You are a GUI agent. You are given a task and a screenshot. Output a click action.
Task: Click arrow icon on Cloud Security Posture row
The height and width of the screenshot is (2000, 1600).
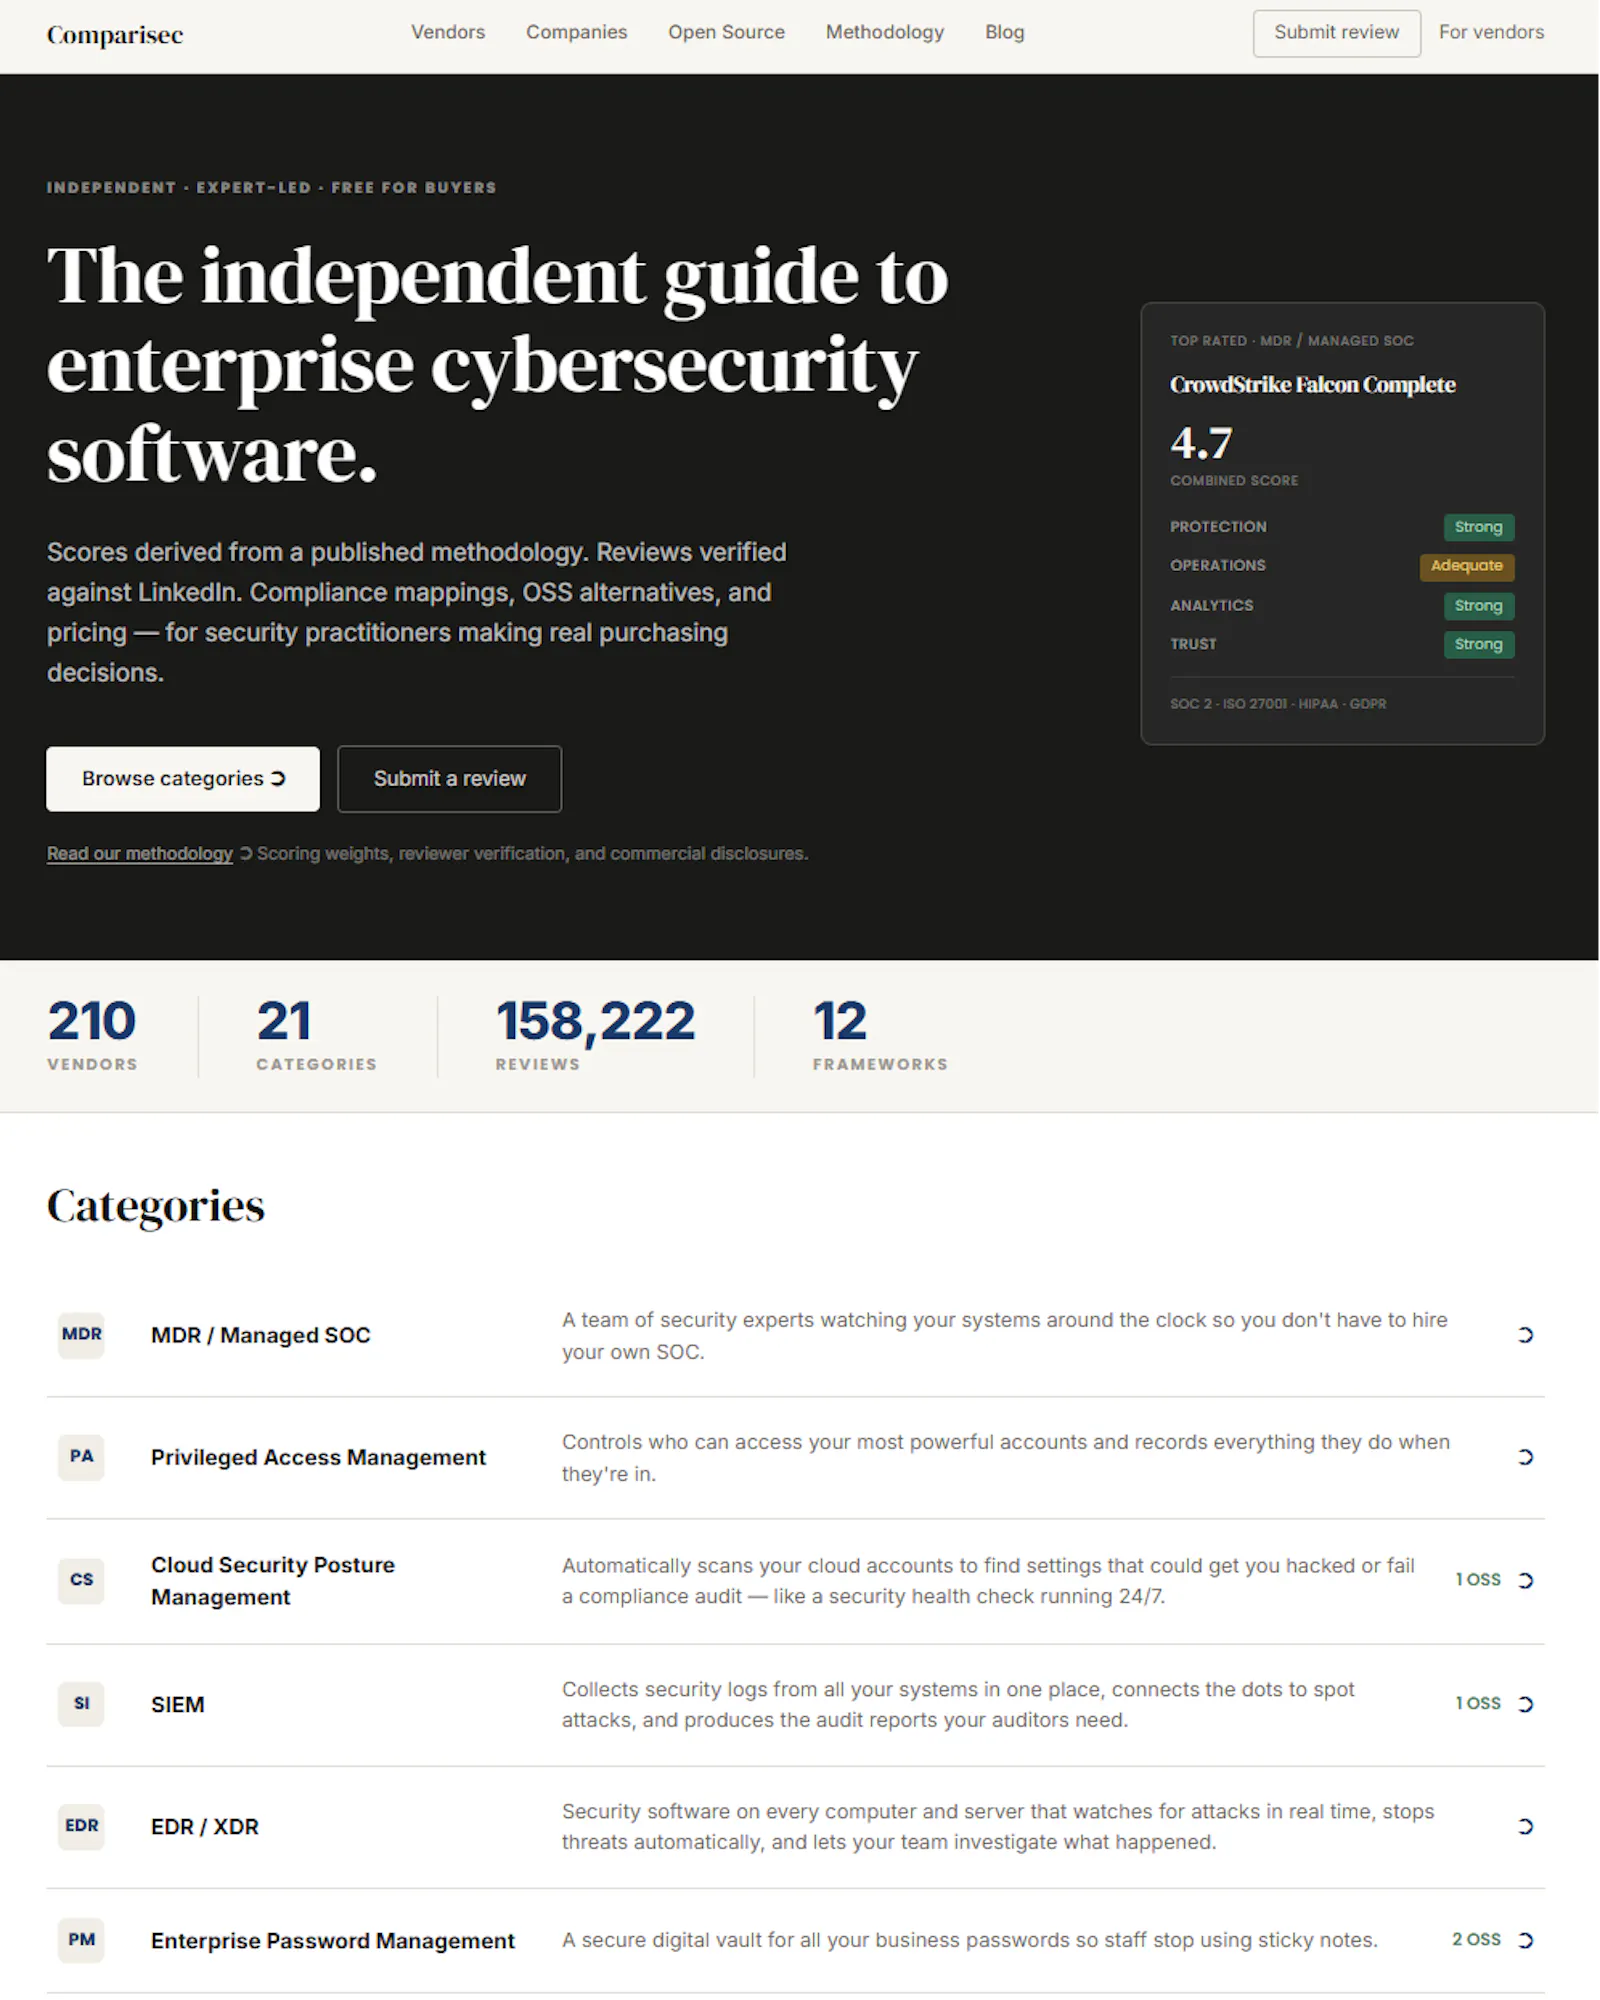click(x=1526, y=1581)
